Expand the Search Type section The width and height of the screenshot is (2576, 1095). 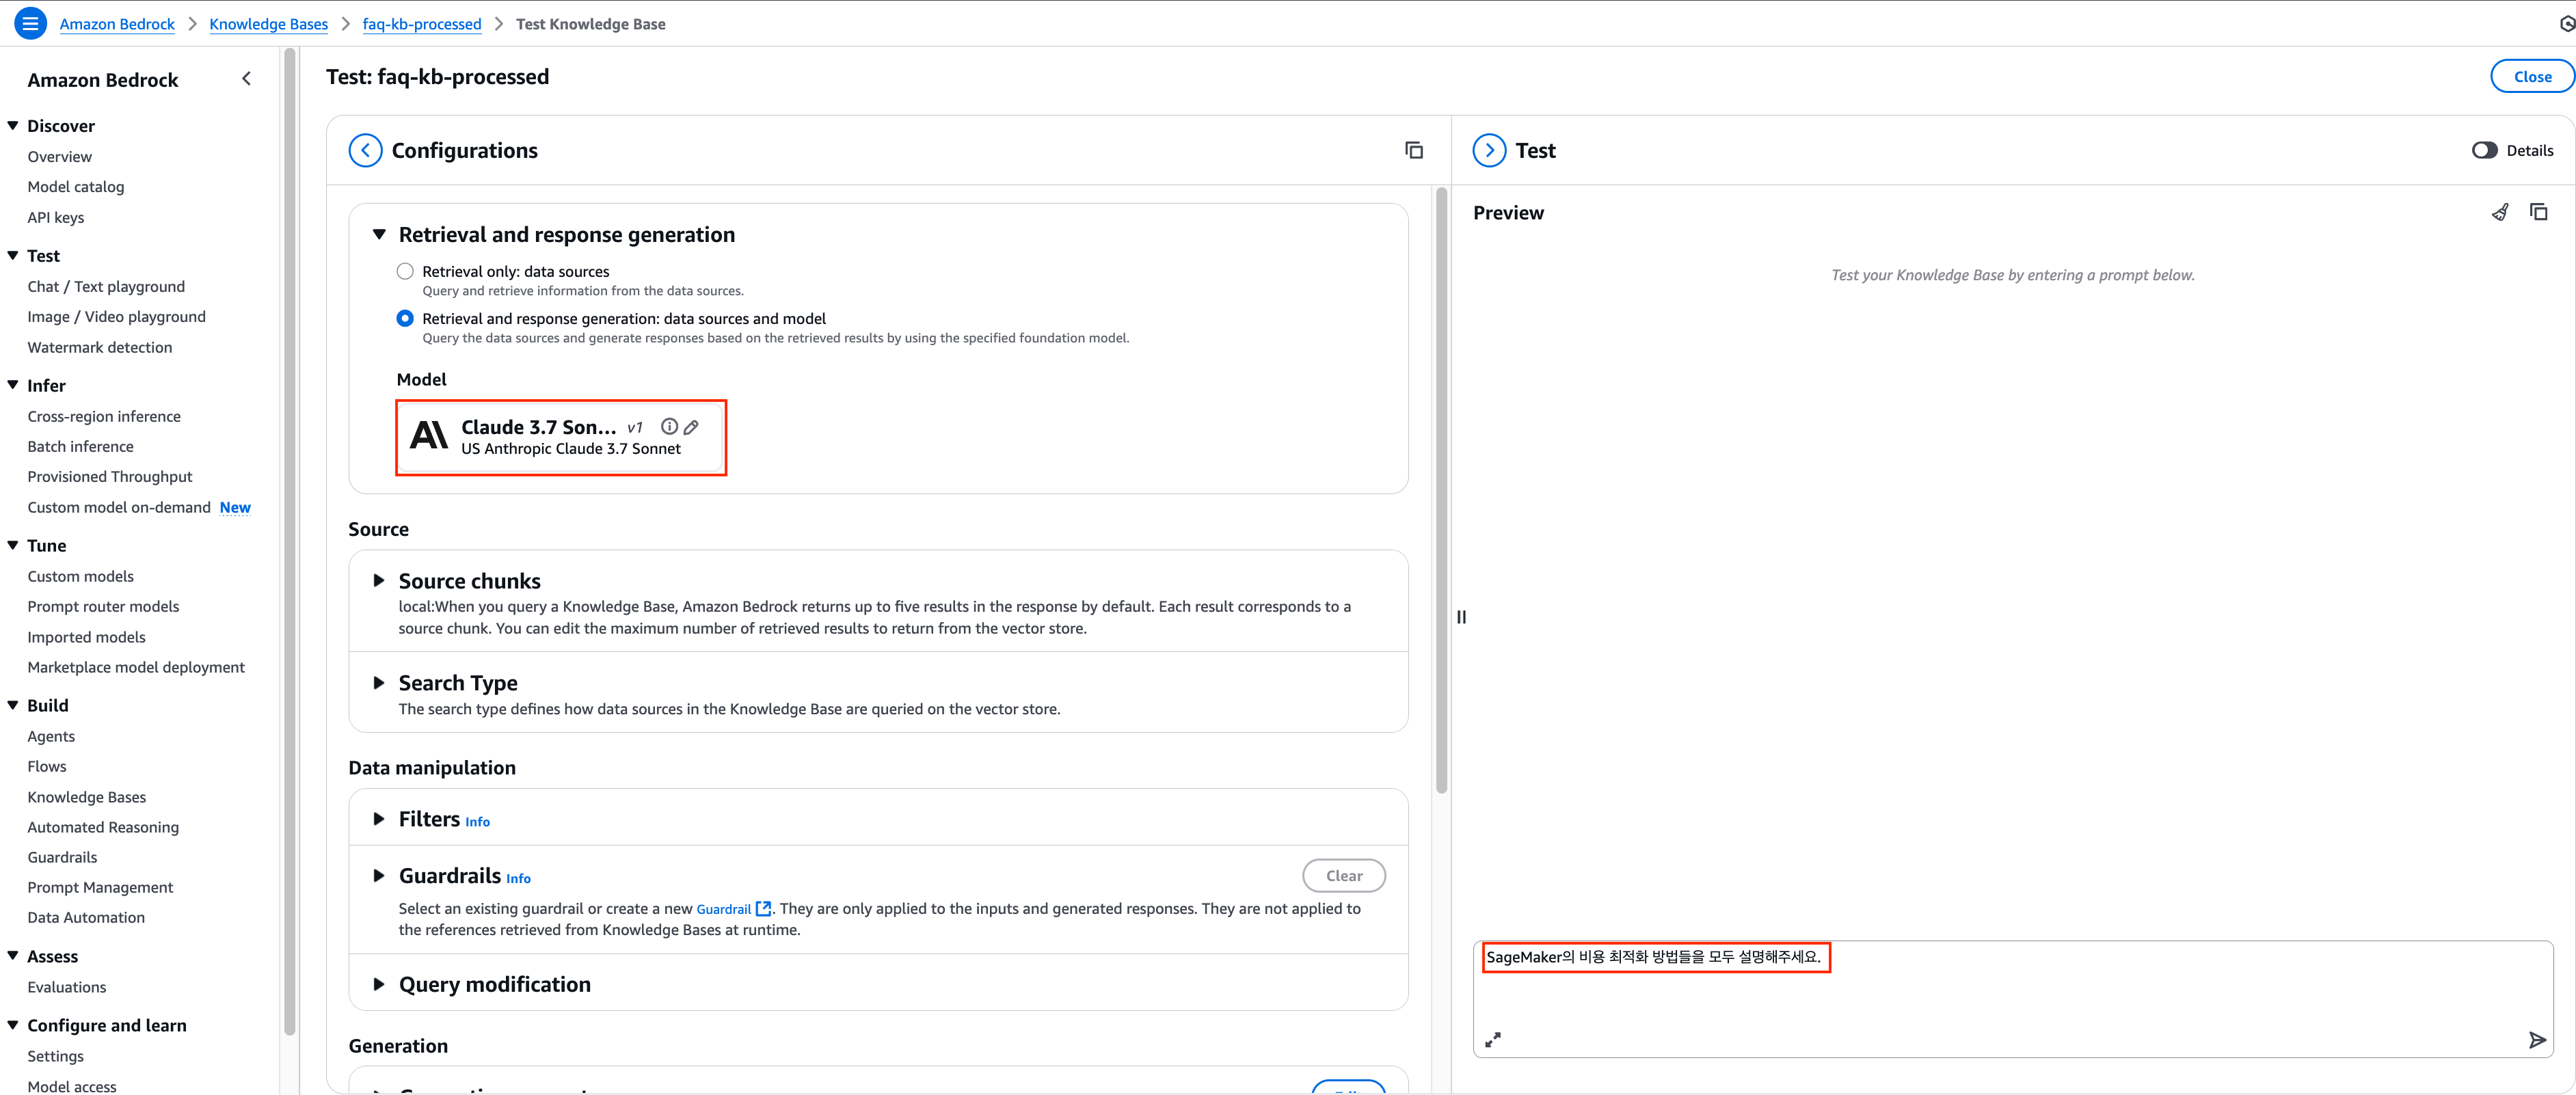[x=379, y=683]
